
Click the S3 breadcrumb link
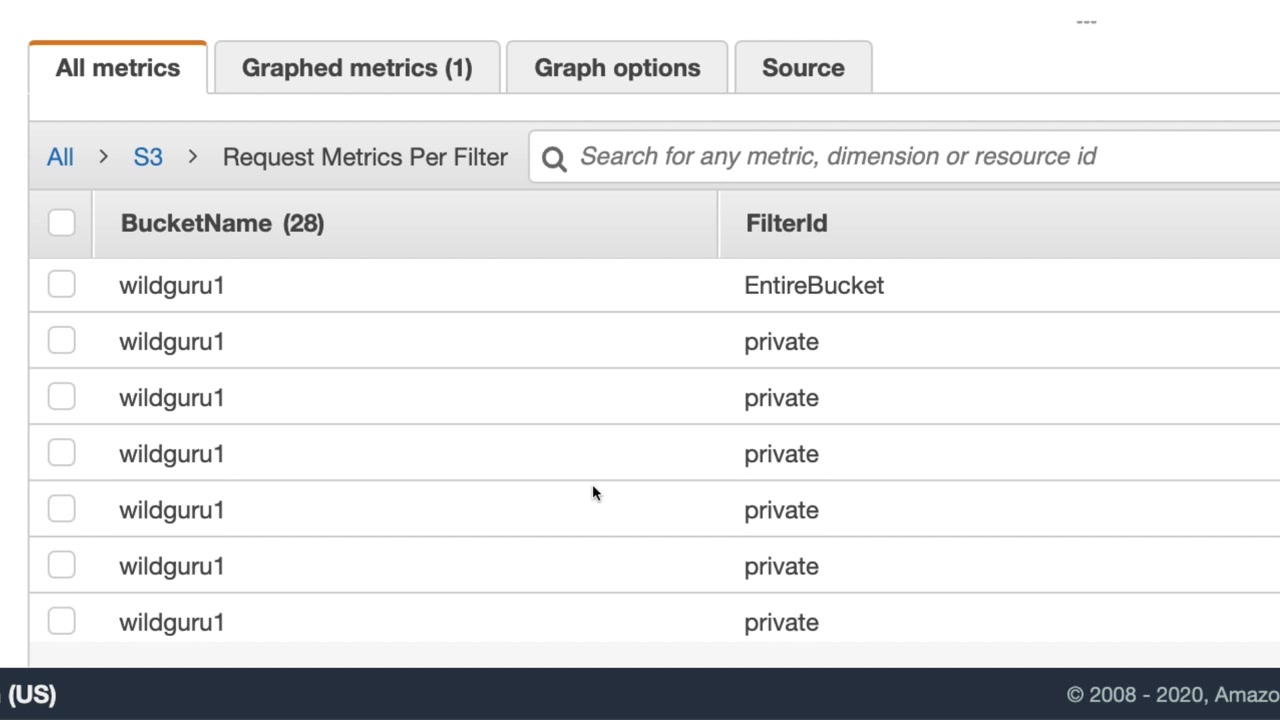(148, 157)
